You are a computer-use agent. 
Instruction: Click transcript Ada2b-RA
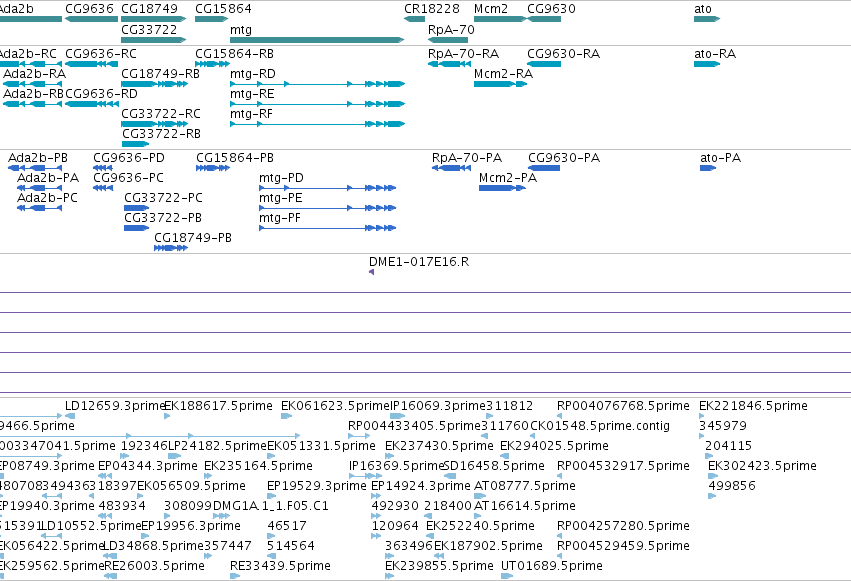pos(33,84)
